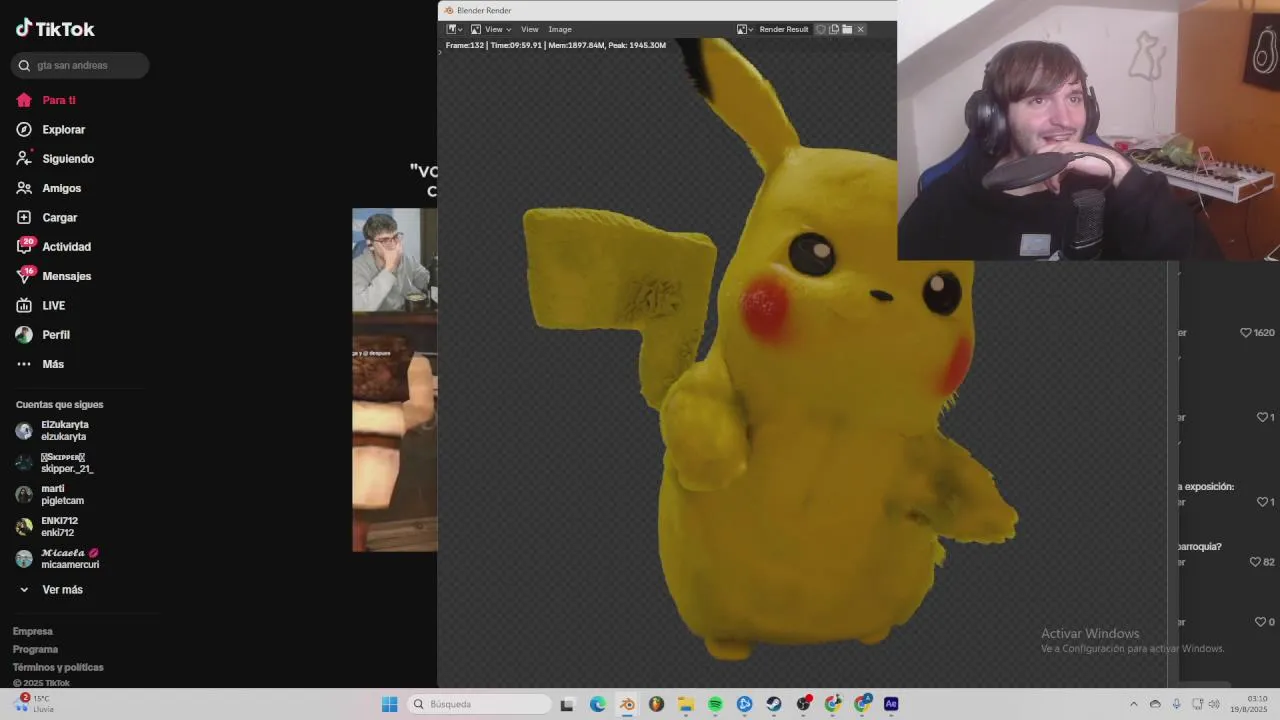The height and width of the screenshot is (720, 1280).
Task: Open Términos y políticas footer link
Action: (x=58, y=667)
